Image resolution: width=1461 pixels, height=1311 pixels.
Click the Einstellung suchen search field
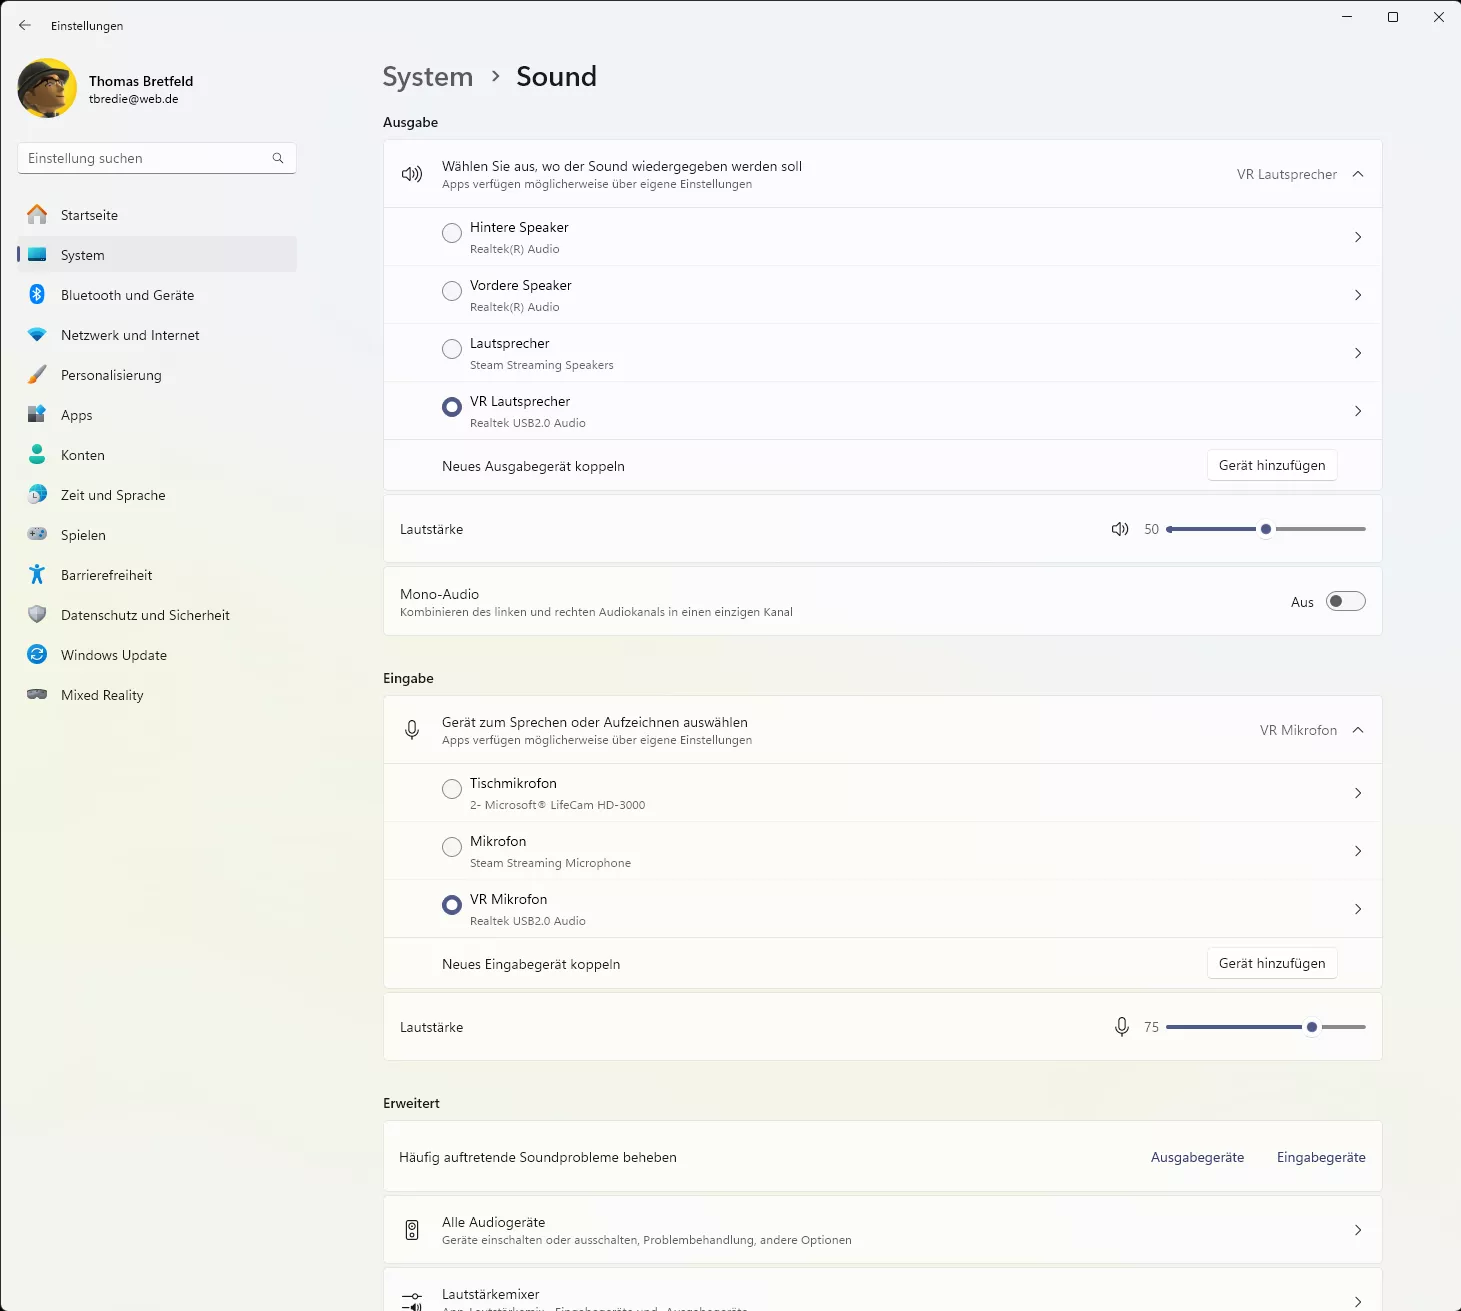pyautogui.click(x=157, y=158)
